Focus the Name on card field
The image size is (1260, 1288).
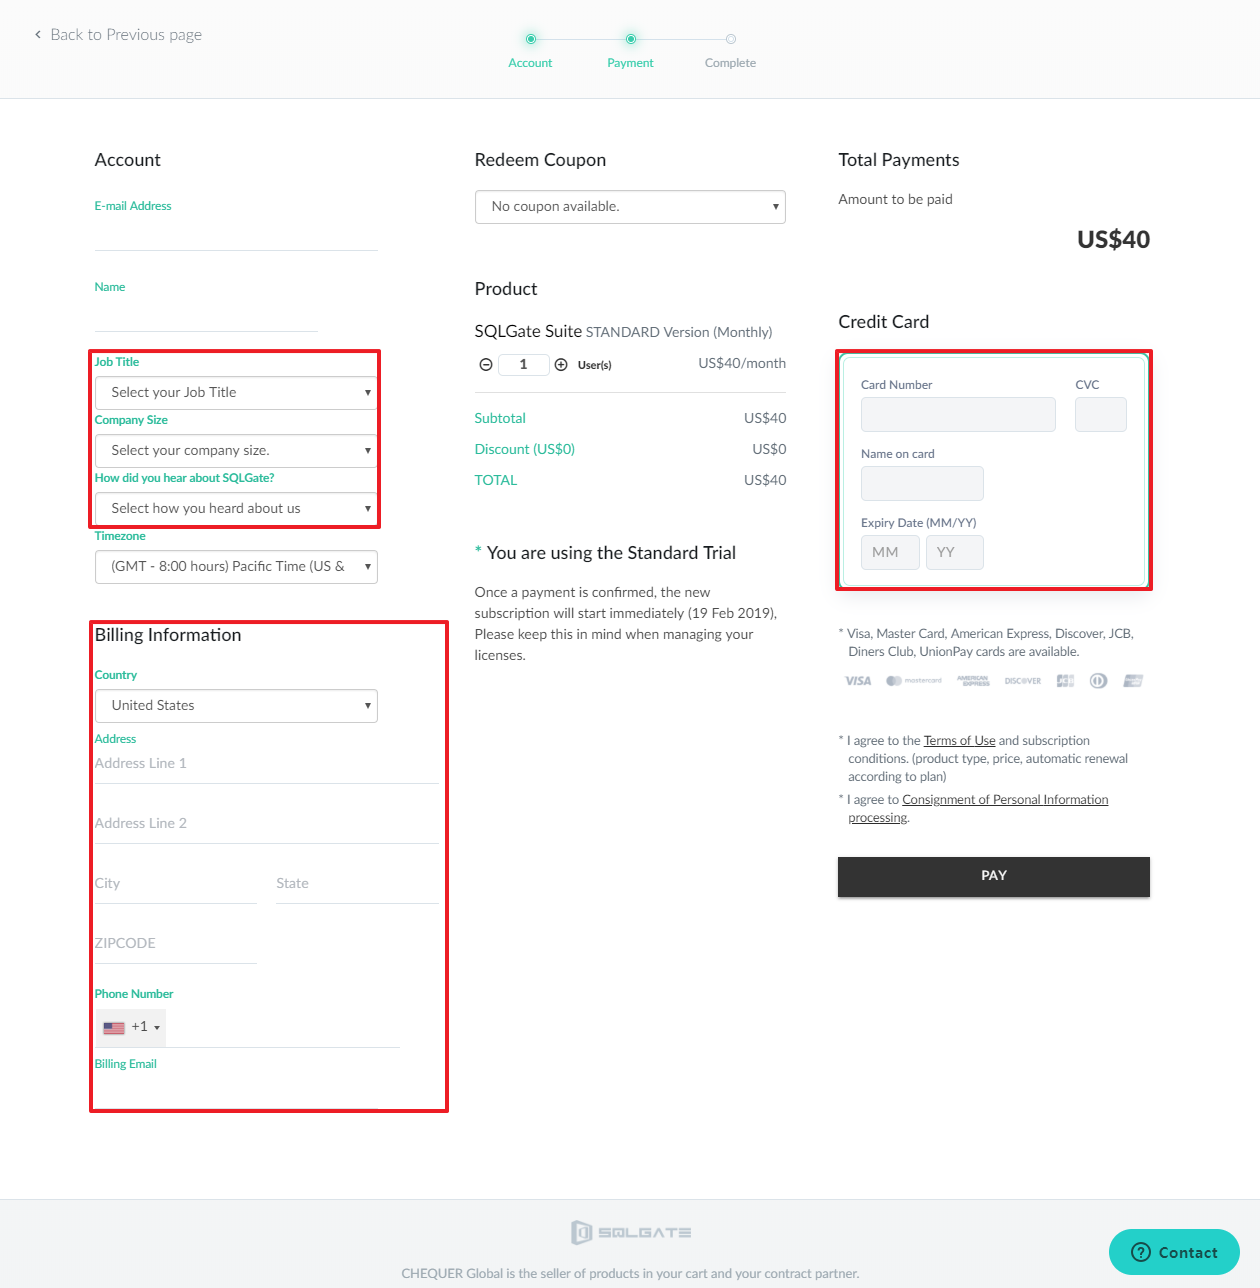tap(922, 484)
